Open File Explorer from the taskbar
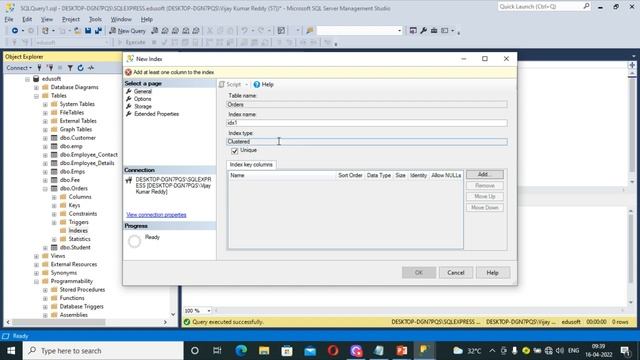 (264, 351)
